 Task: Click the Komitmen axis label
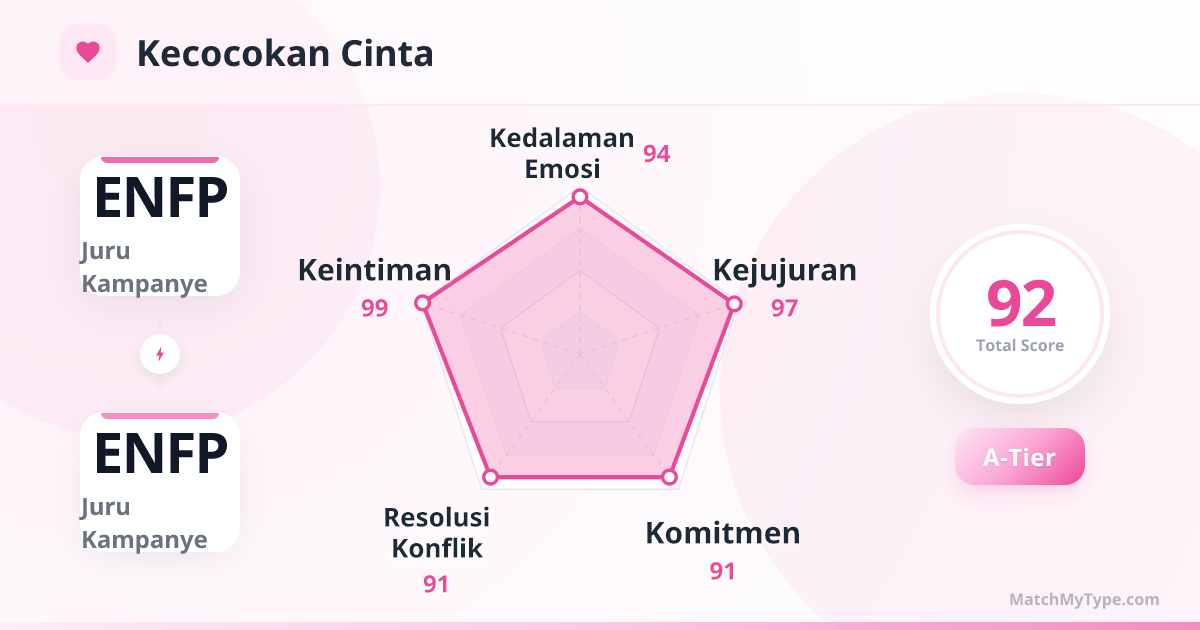(x=722, y=533)
